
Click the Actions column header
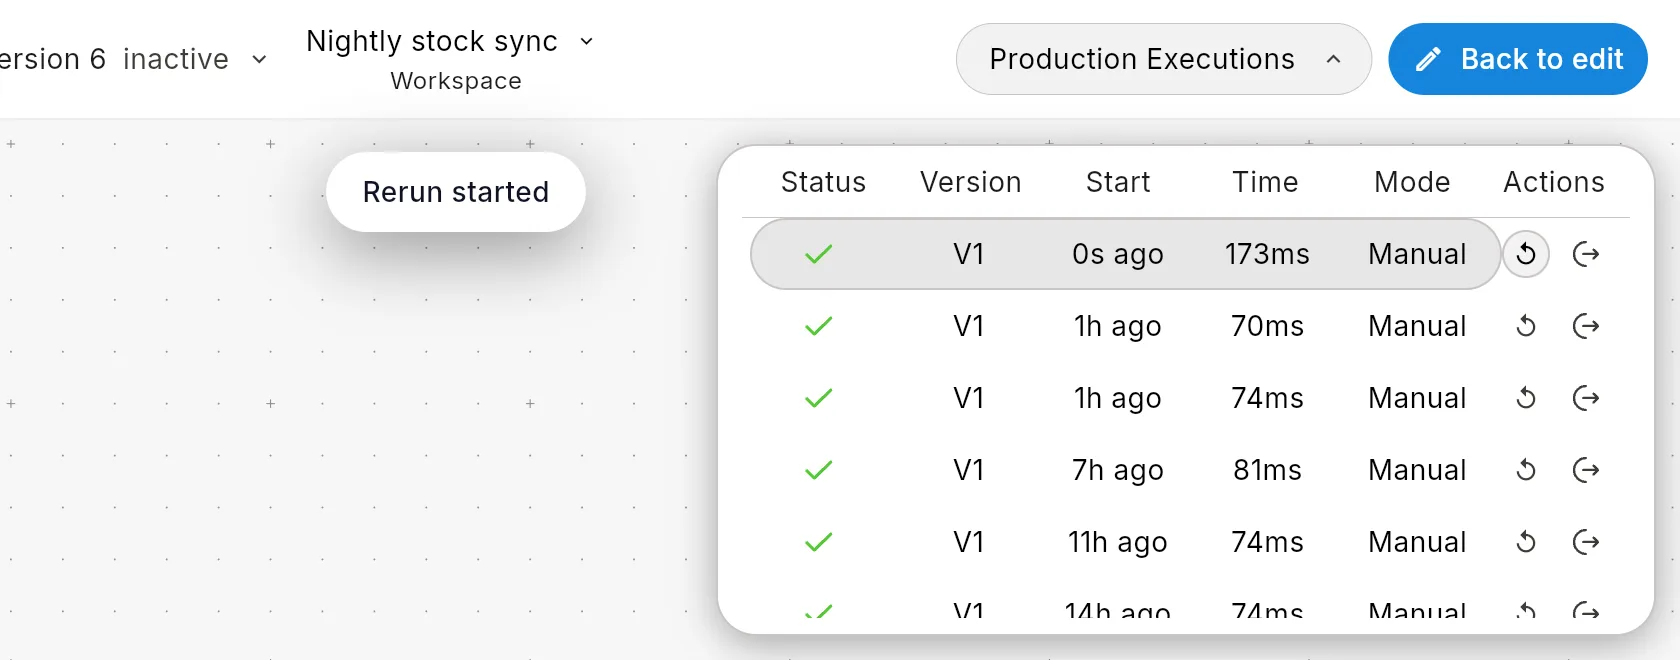coord(1554,182)
